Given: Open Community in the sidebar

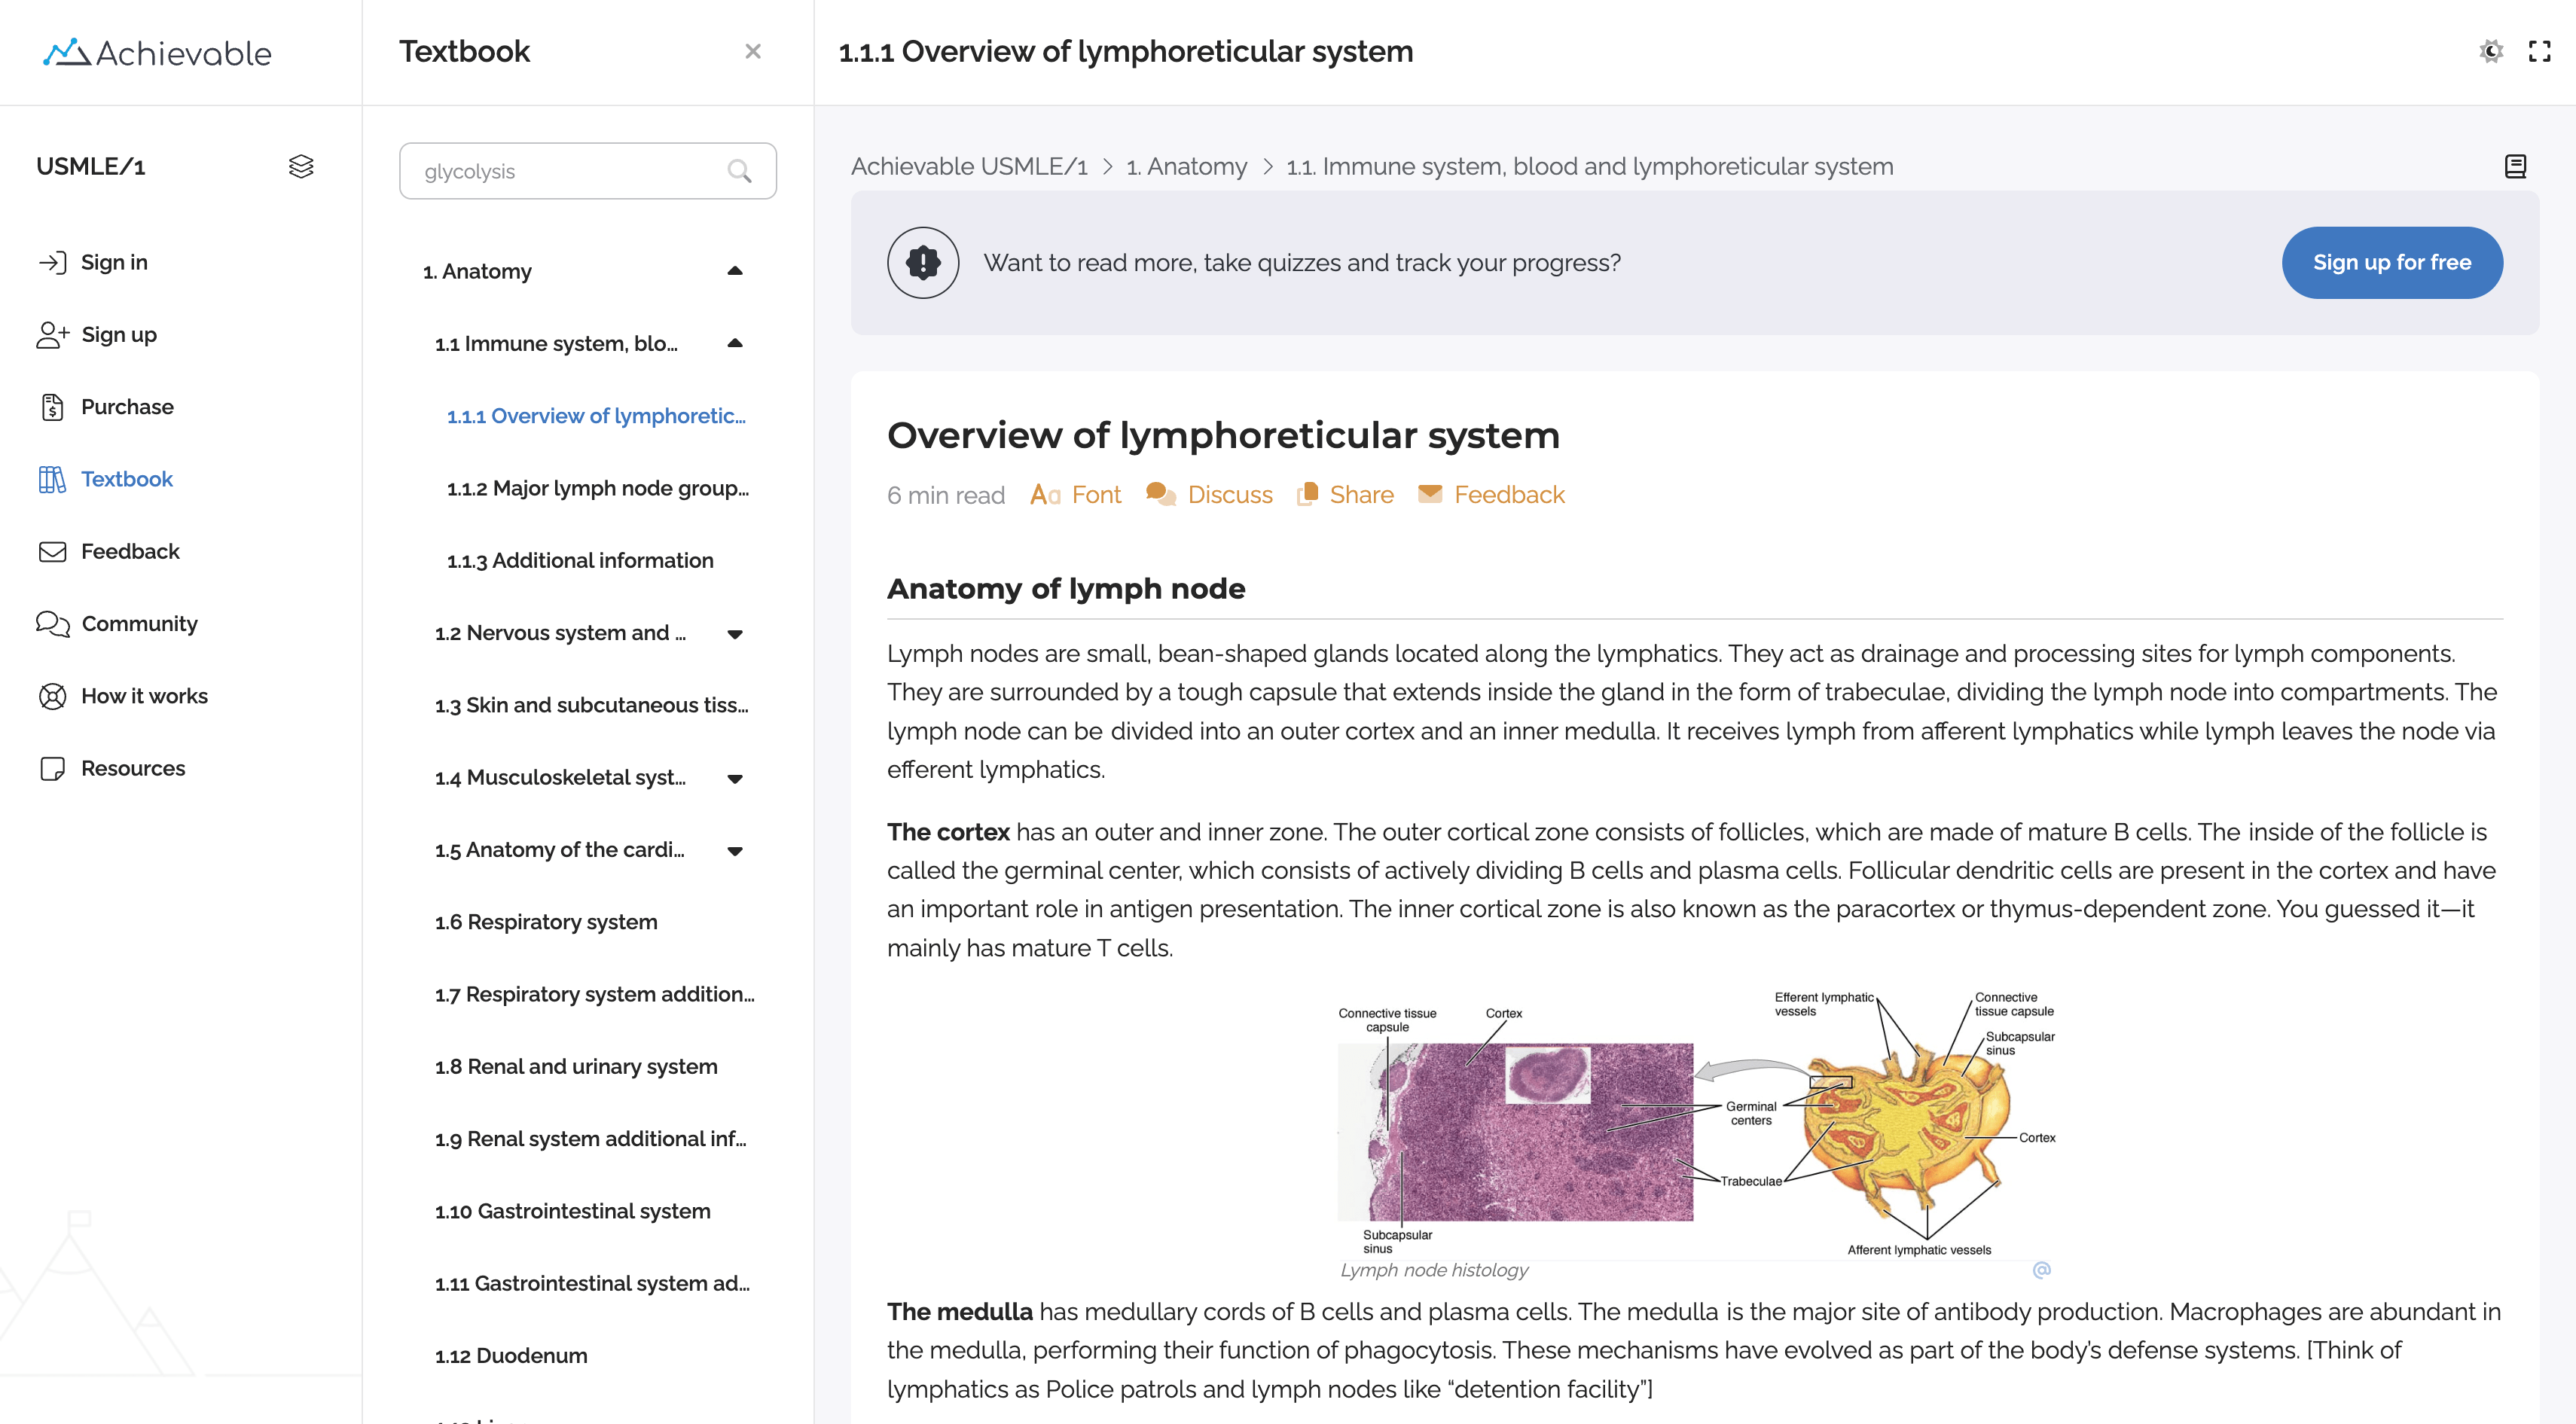Looking at the screenshot, I should coord(139,624).
